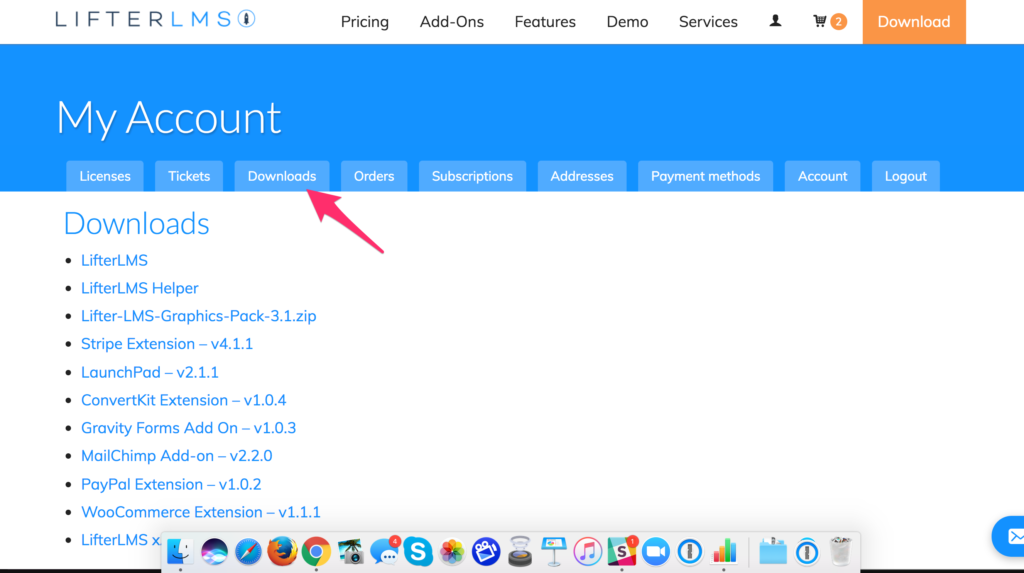
Task: Open the shopping cart icon
Action: [822, 21]
